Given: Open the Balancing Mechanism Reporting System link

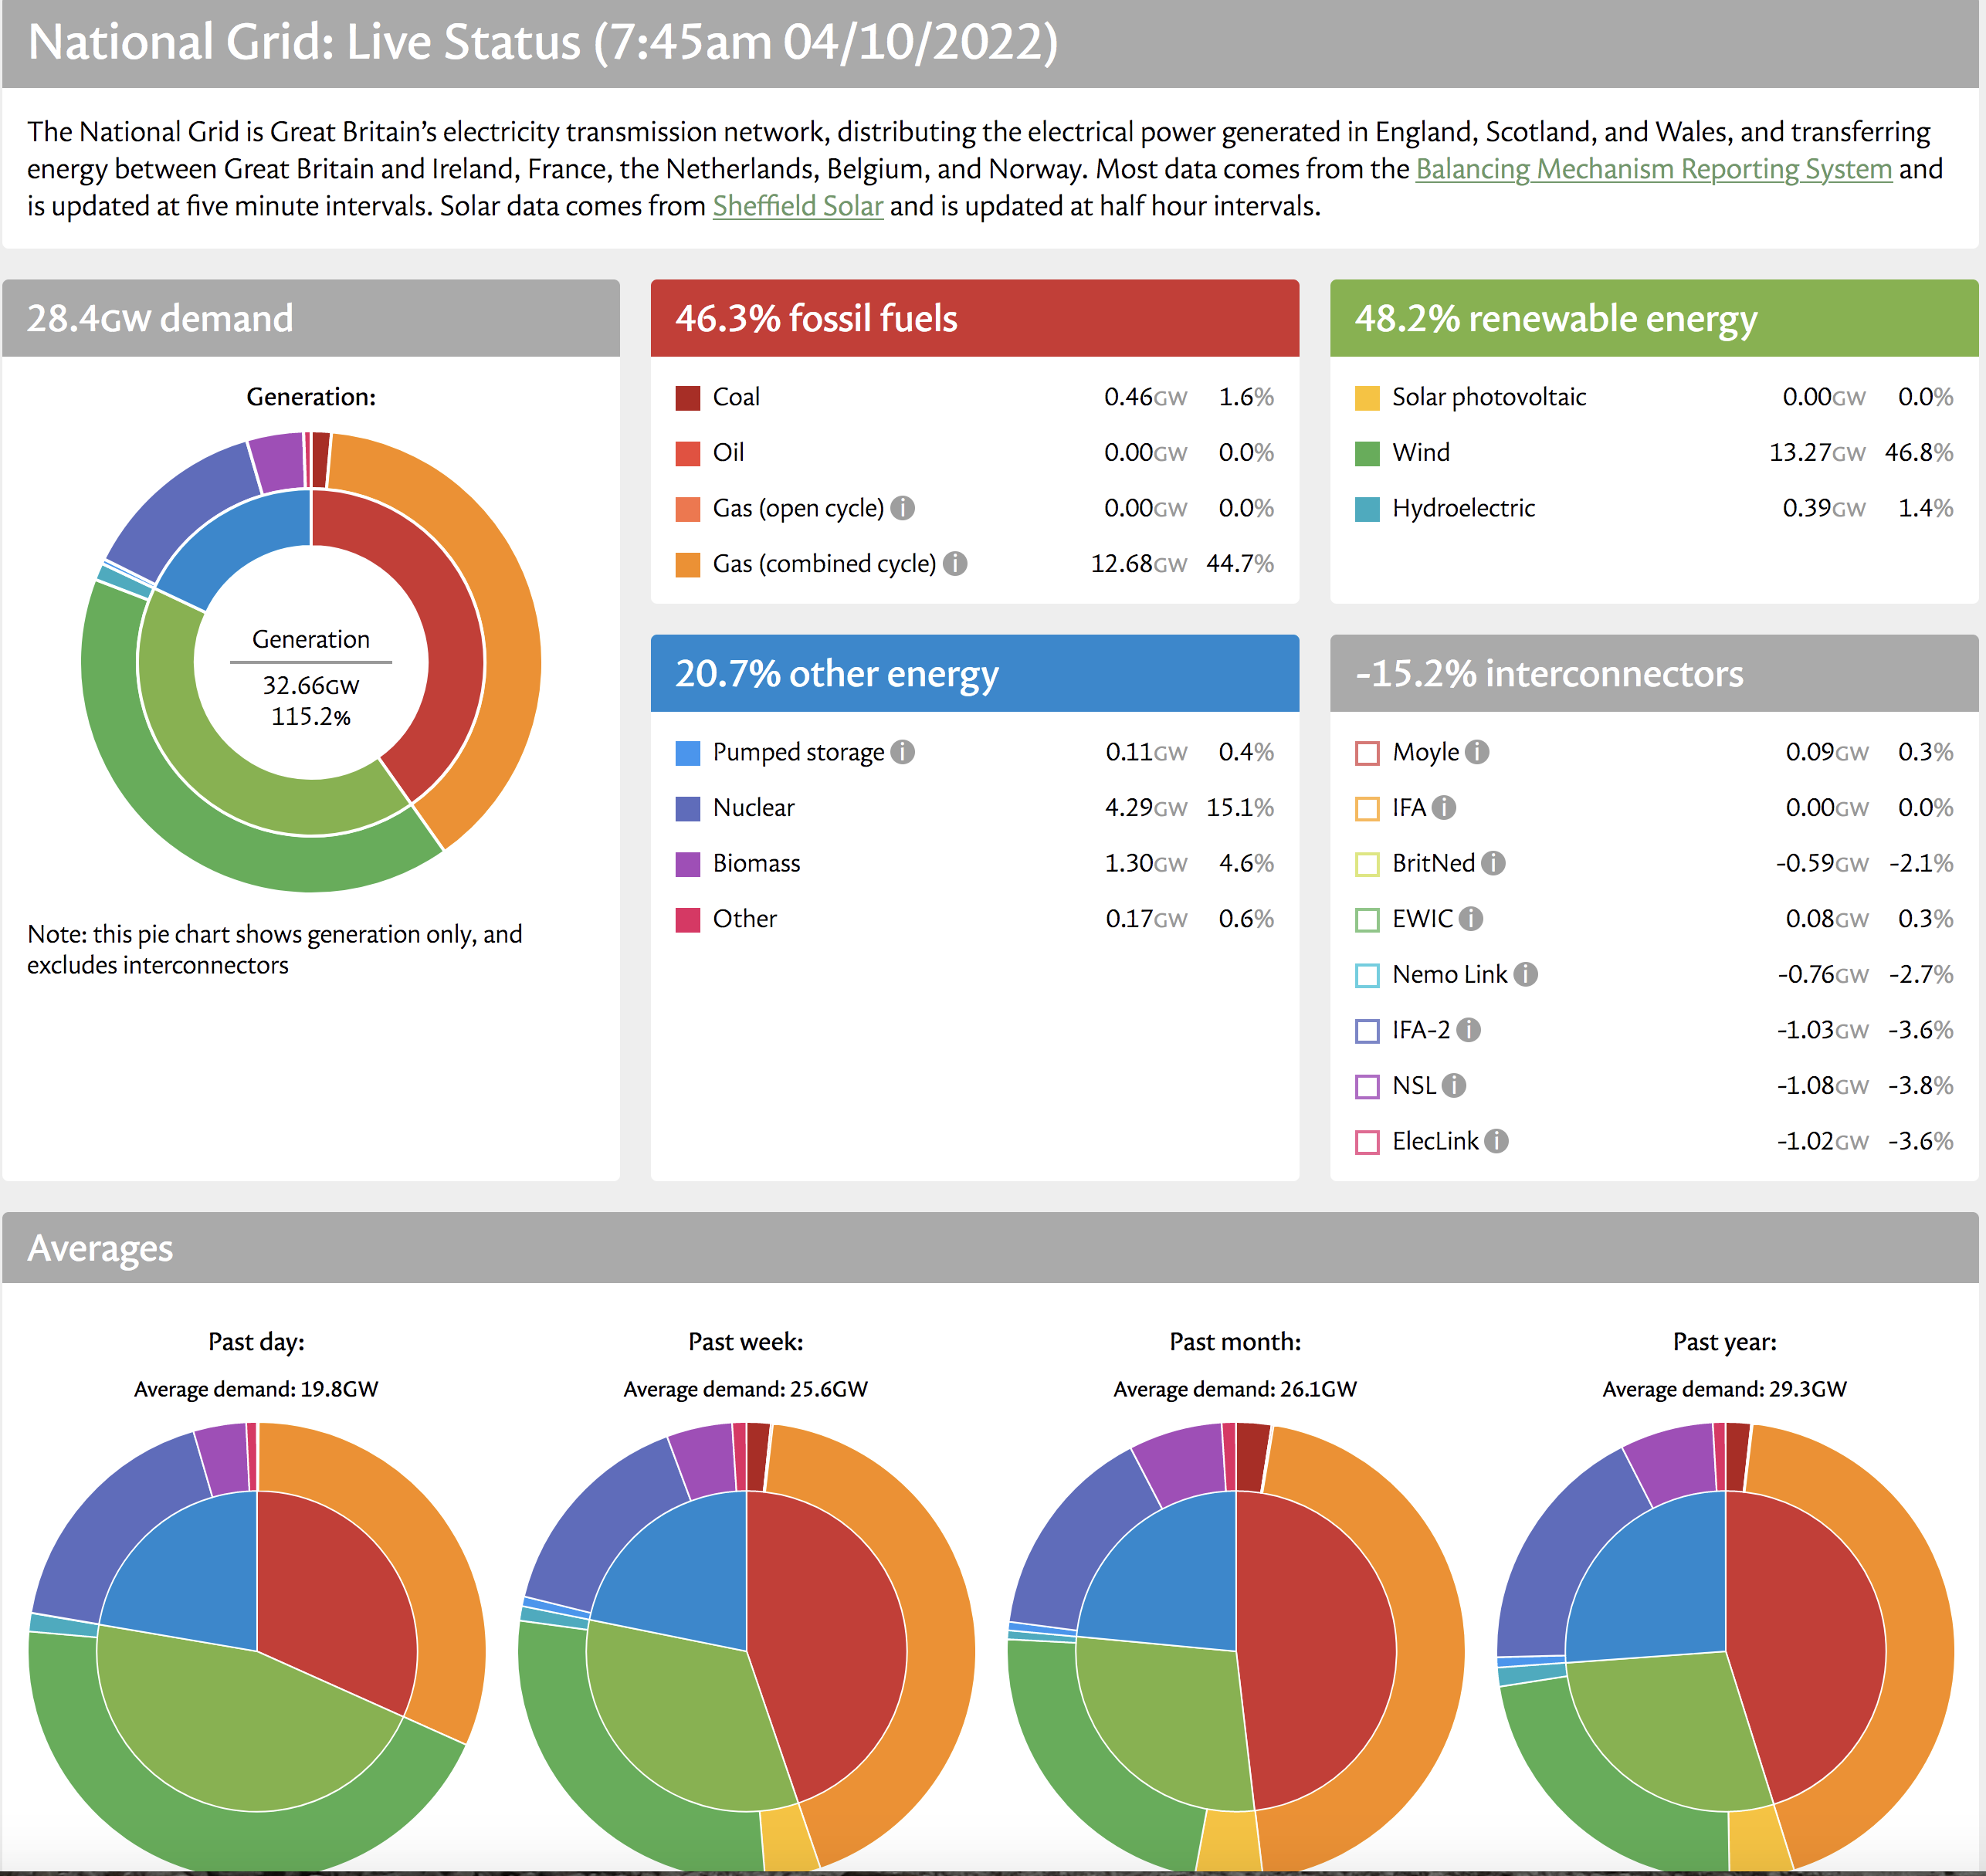Looking at the screenshot, I should (1653, 169).
